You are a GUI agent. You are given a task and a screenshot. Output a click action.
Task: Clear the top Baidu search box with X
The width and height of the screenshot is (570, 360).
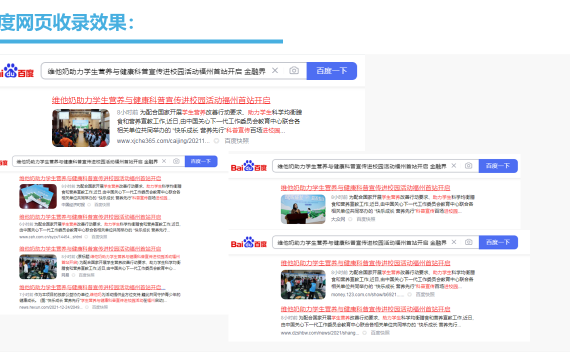275,71
